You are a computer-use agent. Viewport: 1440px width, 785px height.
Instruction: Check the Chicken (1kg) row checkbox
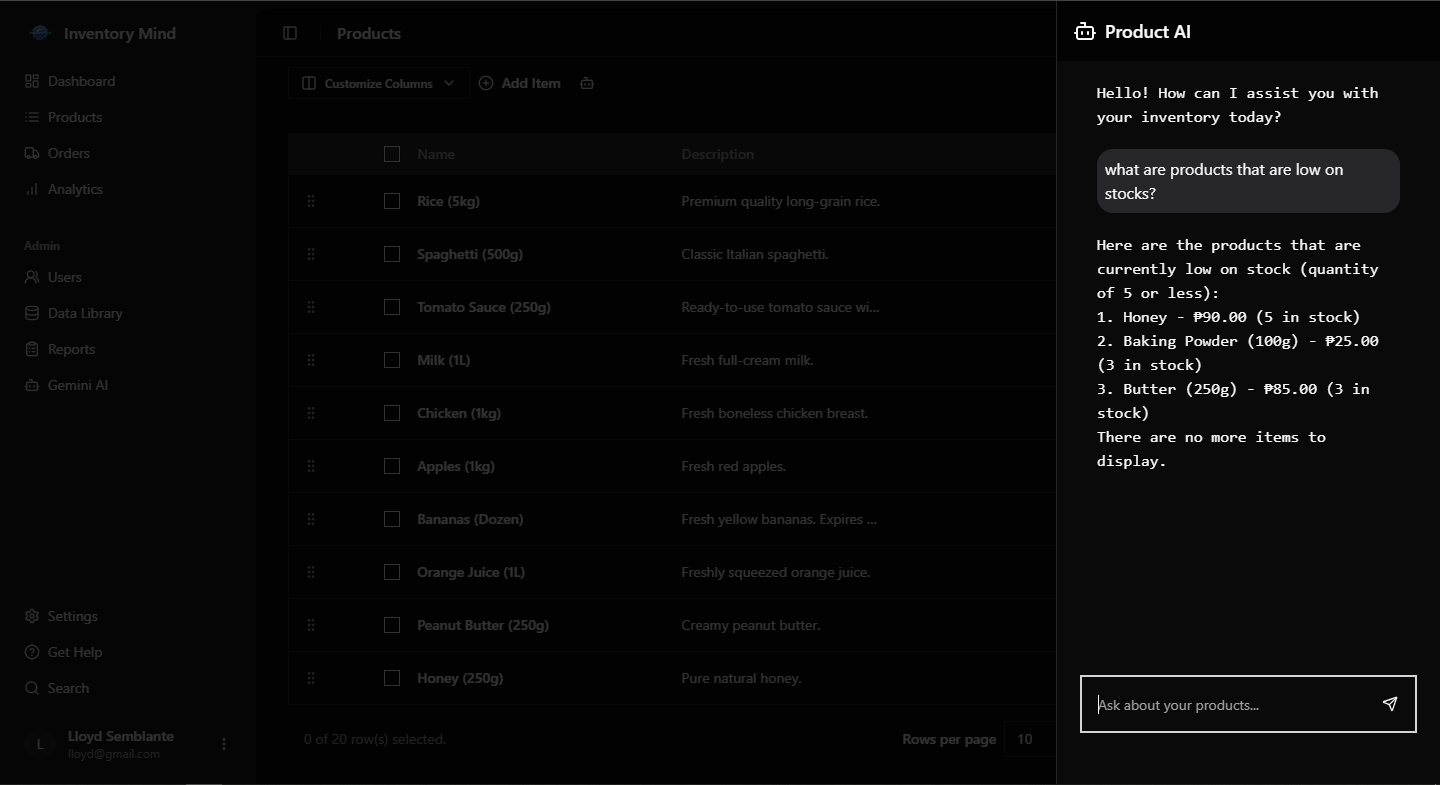pos(392,413)
